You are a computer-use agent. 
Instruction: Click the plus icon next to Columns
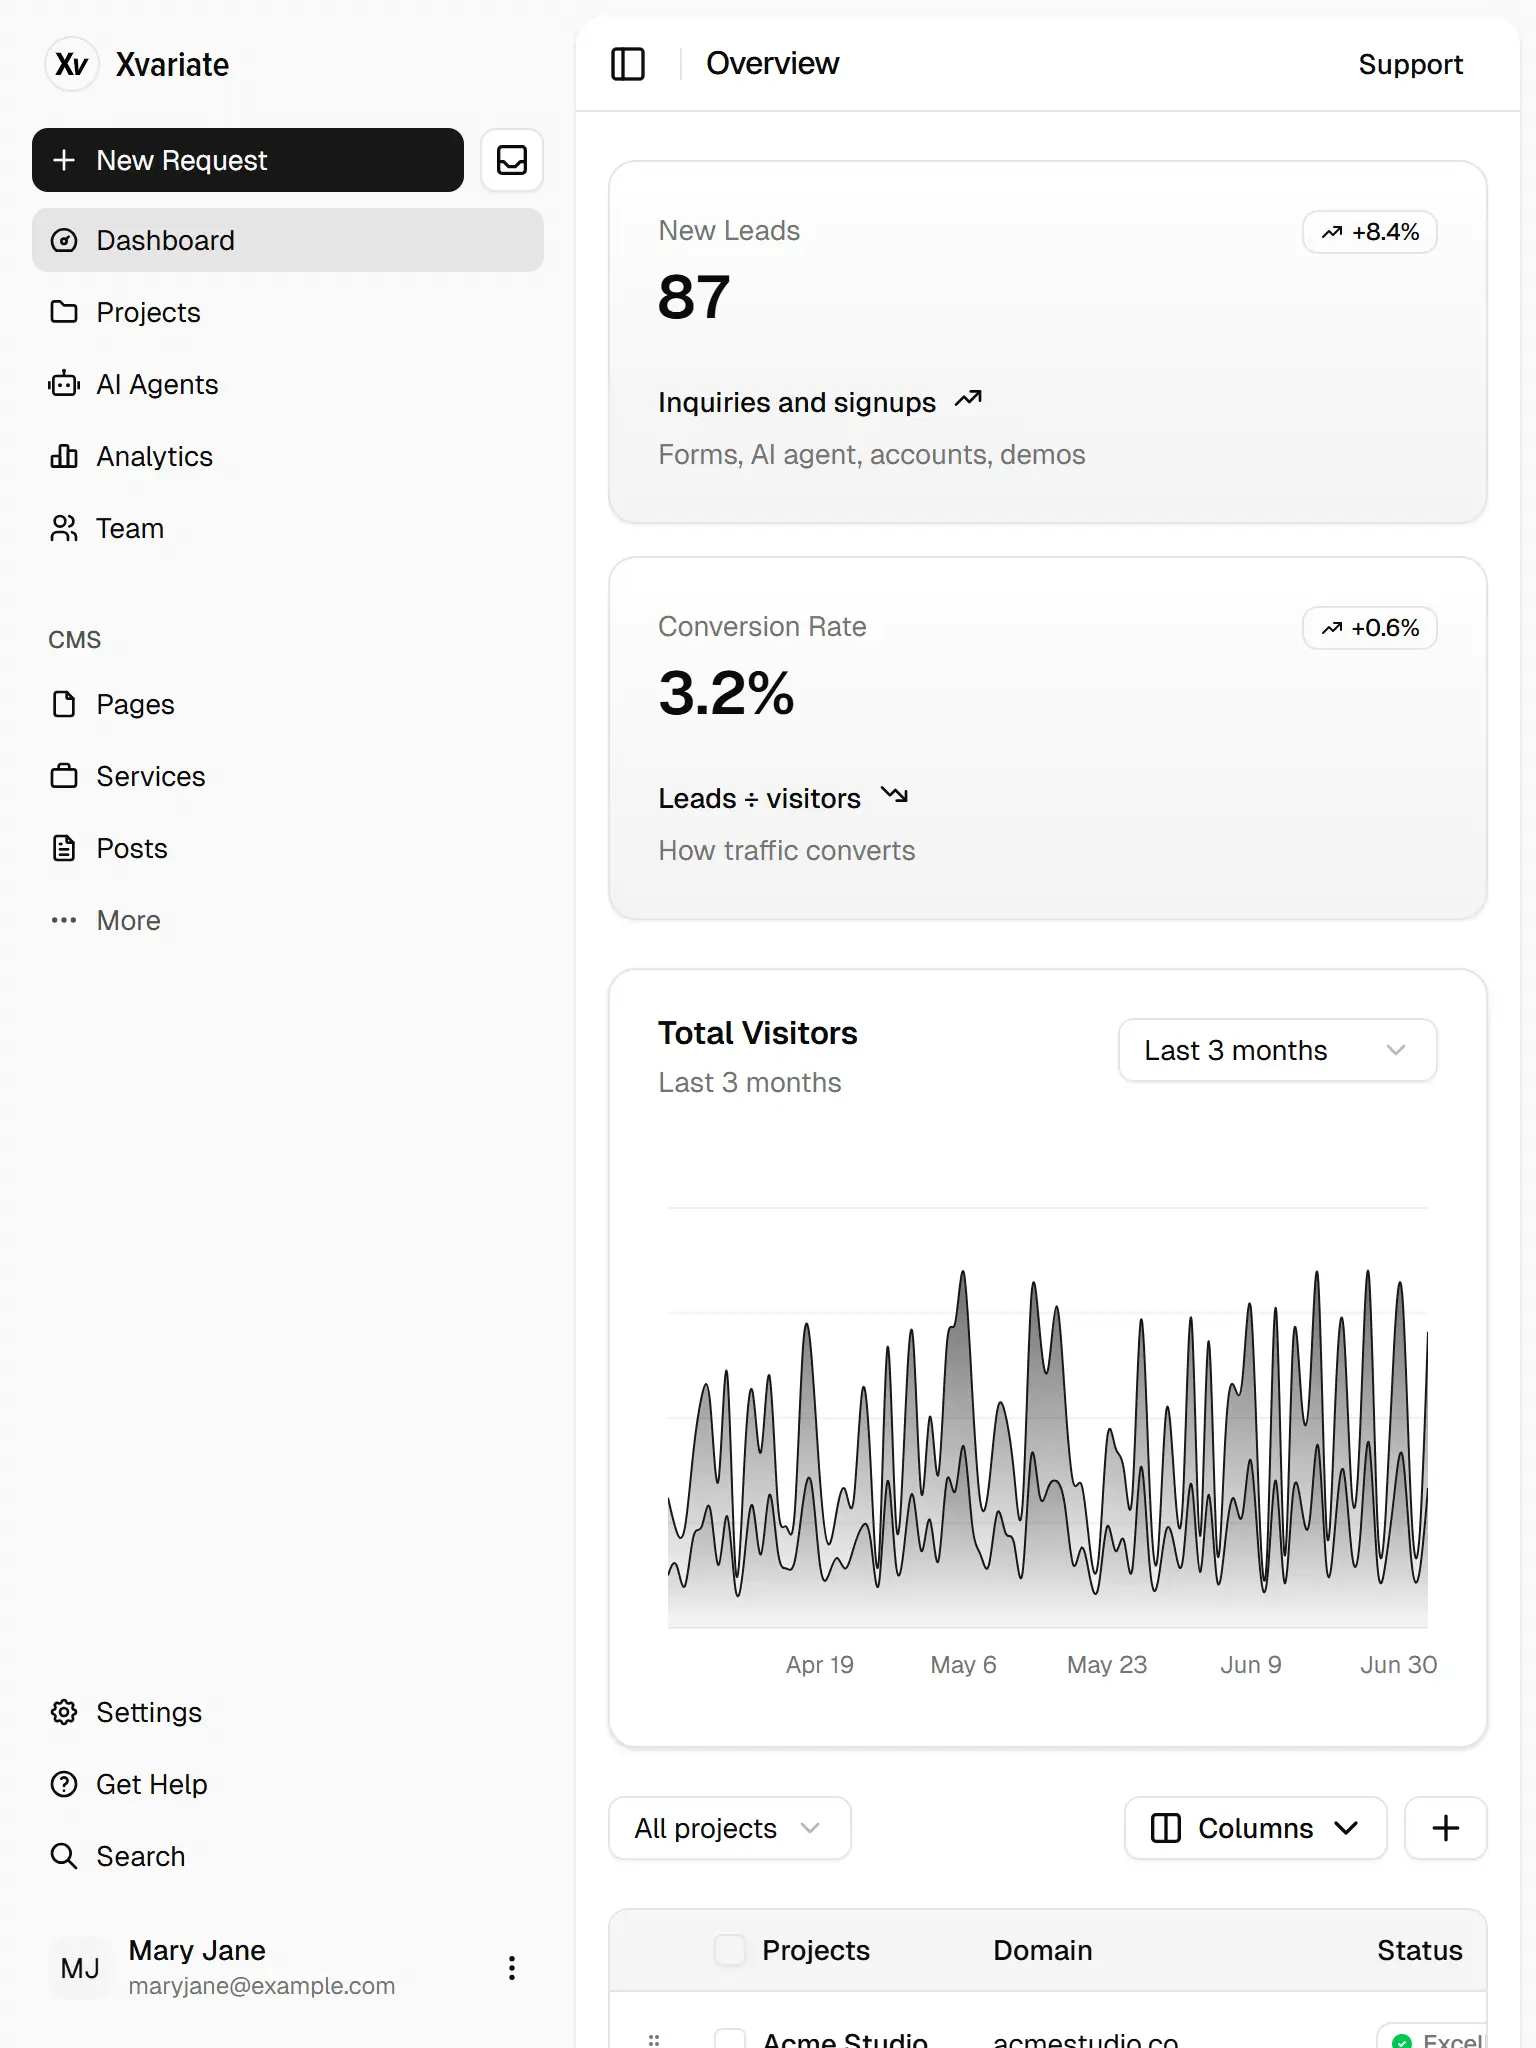1445,1828
